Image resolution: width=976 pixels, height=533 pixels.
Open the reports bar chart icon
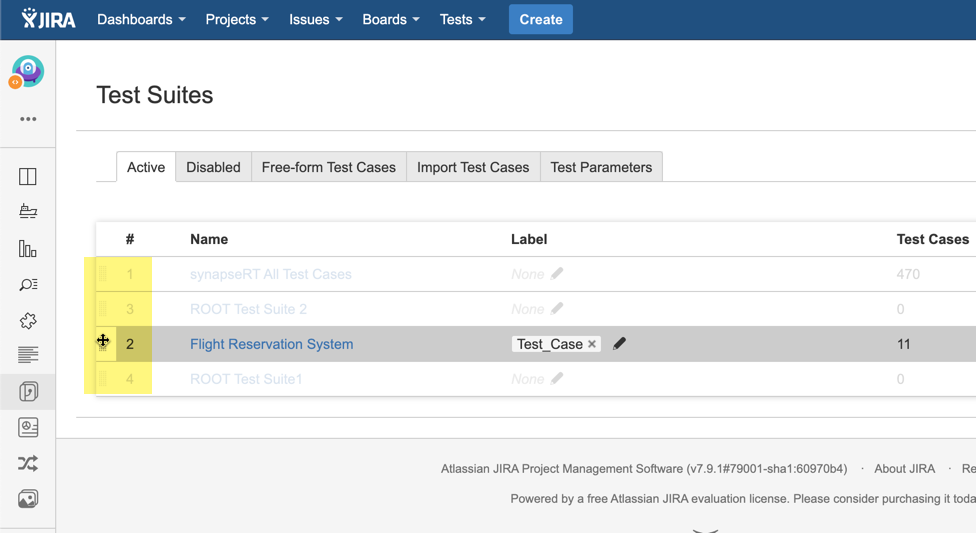coord(28,249)
